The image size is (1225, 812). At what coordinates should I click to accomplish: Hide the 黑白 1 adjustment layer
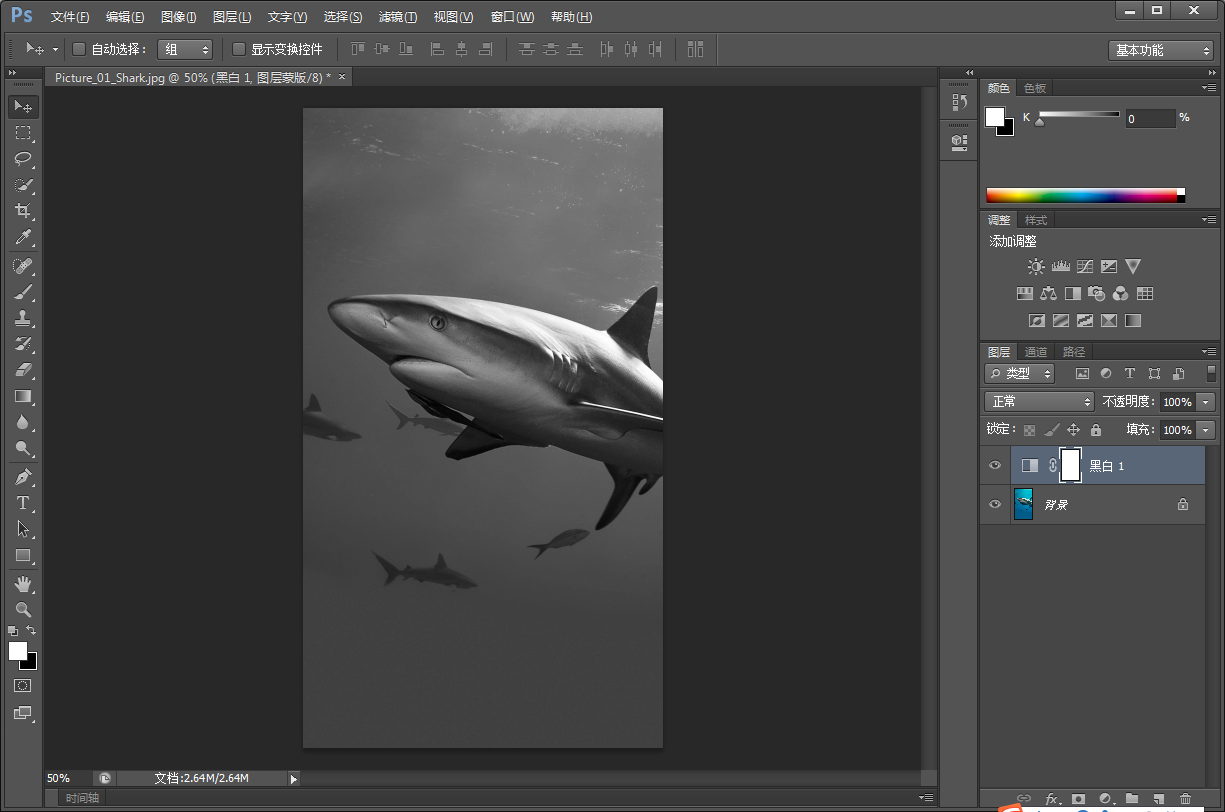(994, 466)
